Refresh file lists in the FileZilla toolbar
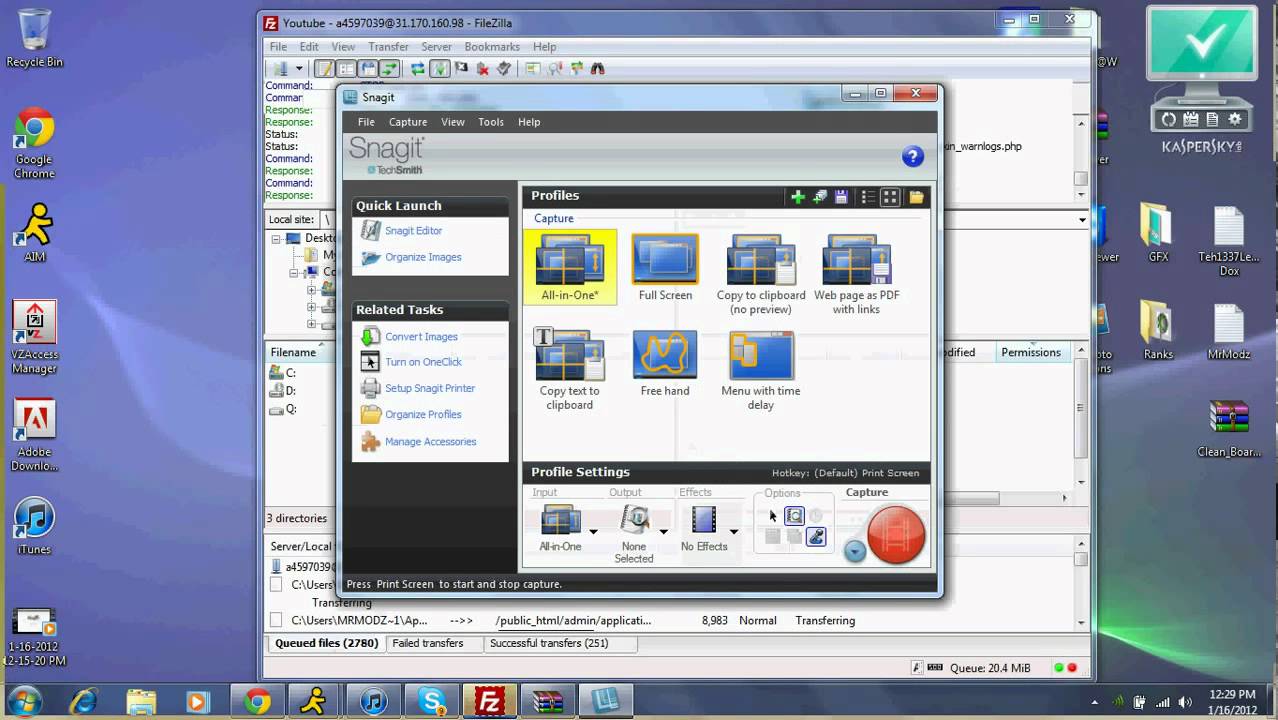The height and width of the screenshot is (720, 1278). pos(418,68)
